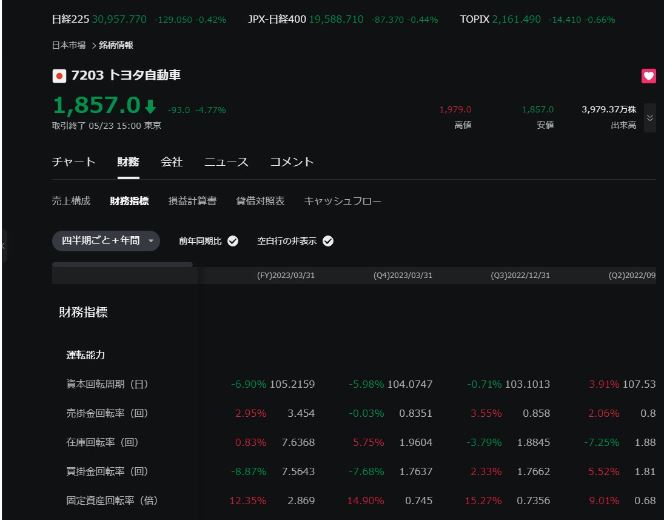Click the Japan flag icon beside 7203
The height and width of the screenshot is (520, 664).
point(59,76)
